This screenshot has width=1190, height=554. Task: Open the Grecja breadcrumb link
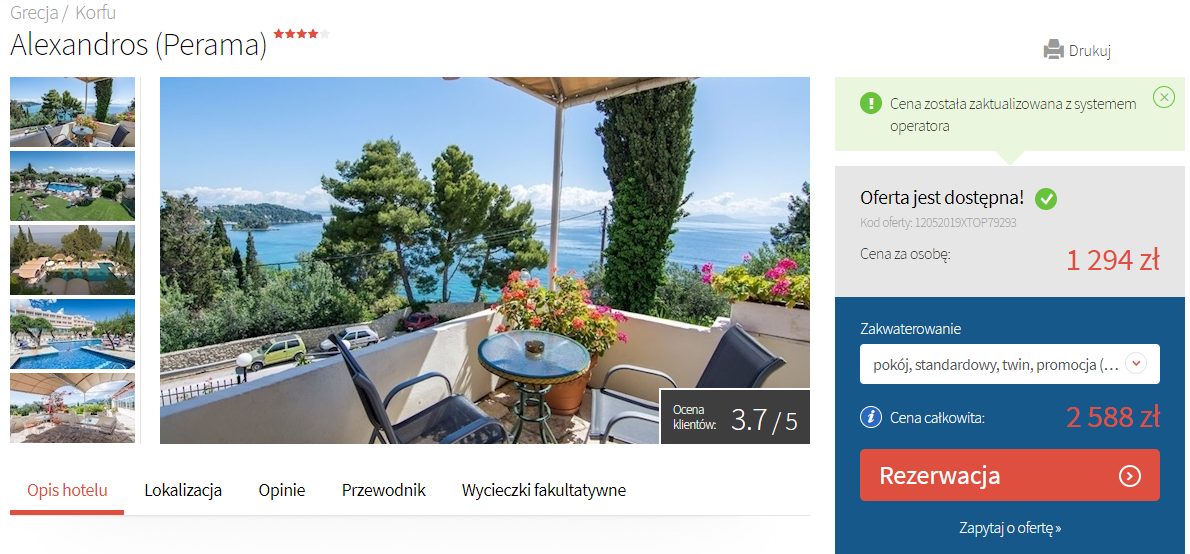pyautogui.click(x=34, y=12)
